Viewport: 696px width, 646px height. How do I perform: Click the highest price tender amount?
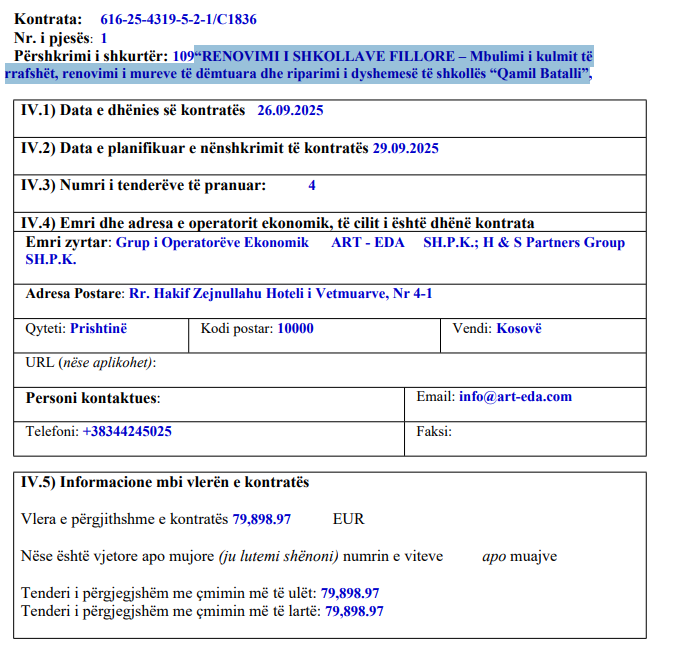(x=354, y=610)
